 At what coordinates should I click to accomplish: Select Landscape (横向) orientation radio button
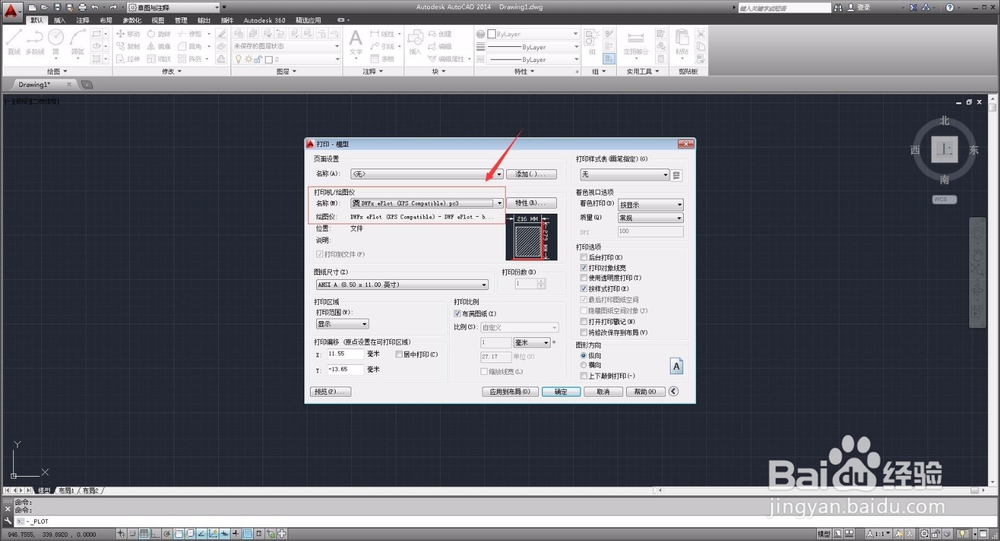point(584,365)
